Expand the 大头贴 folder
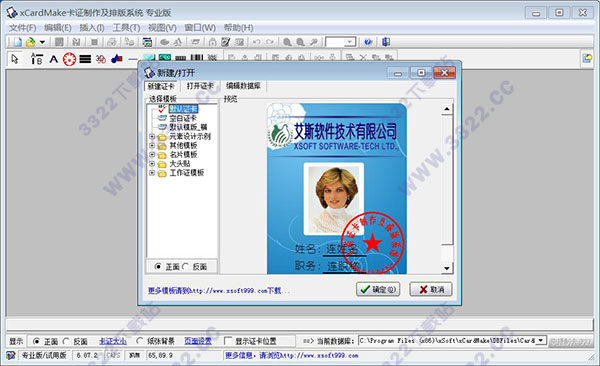 point(152,163)
